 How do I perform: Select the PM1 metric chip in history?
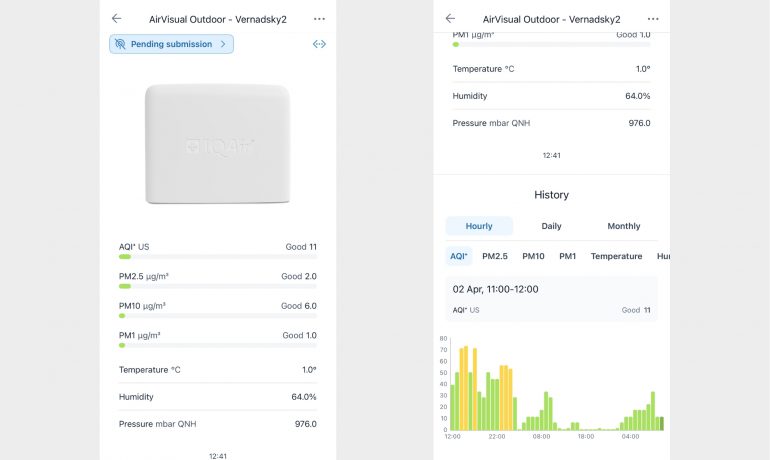coord(567,256)
